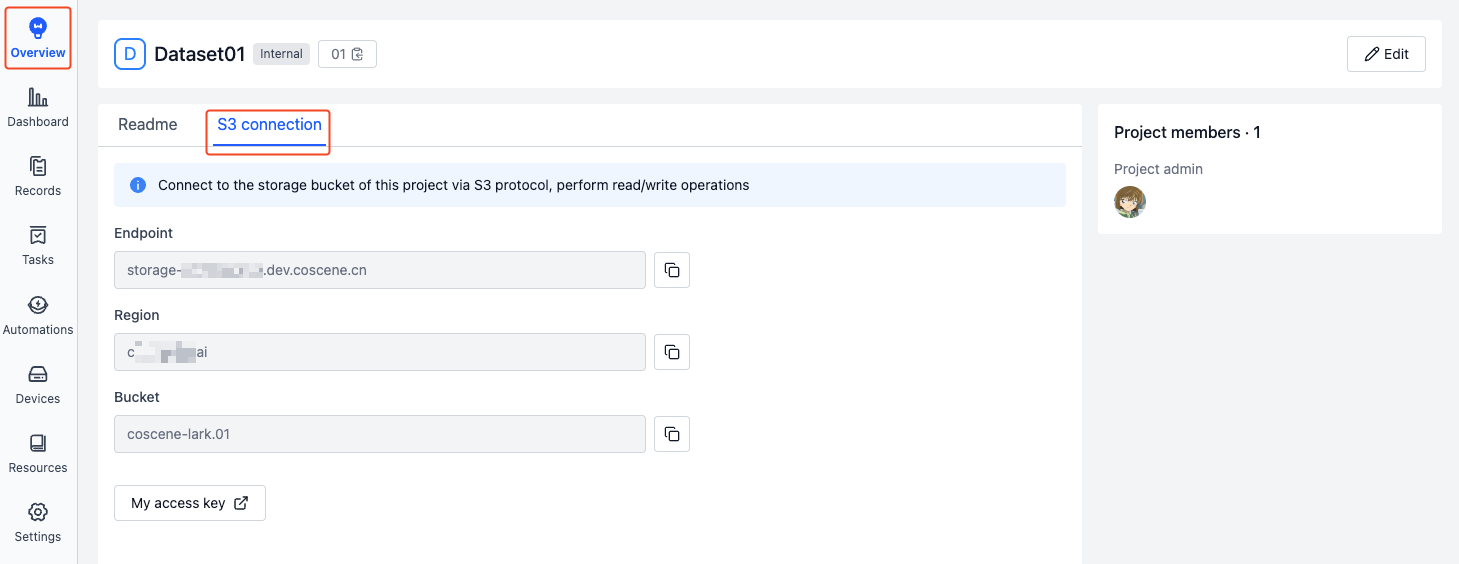Copy project ID 01 badge
1459x564 pixels.
347,54
